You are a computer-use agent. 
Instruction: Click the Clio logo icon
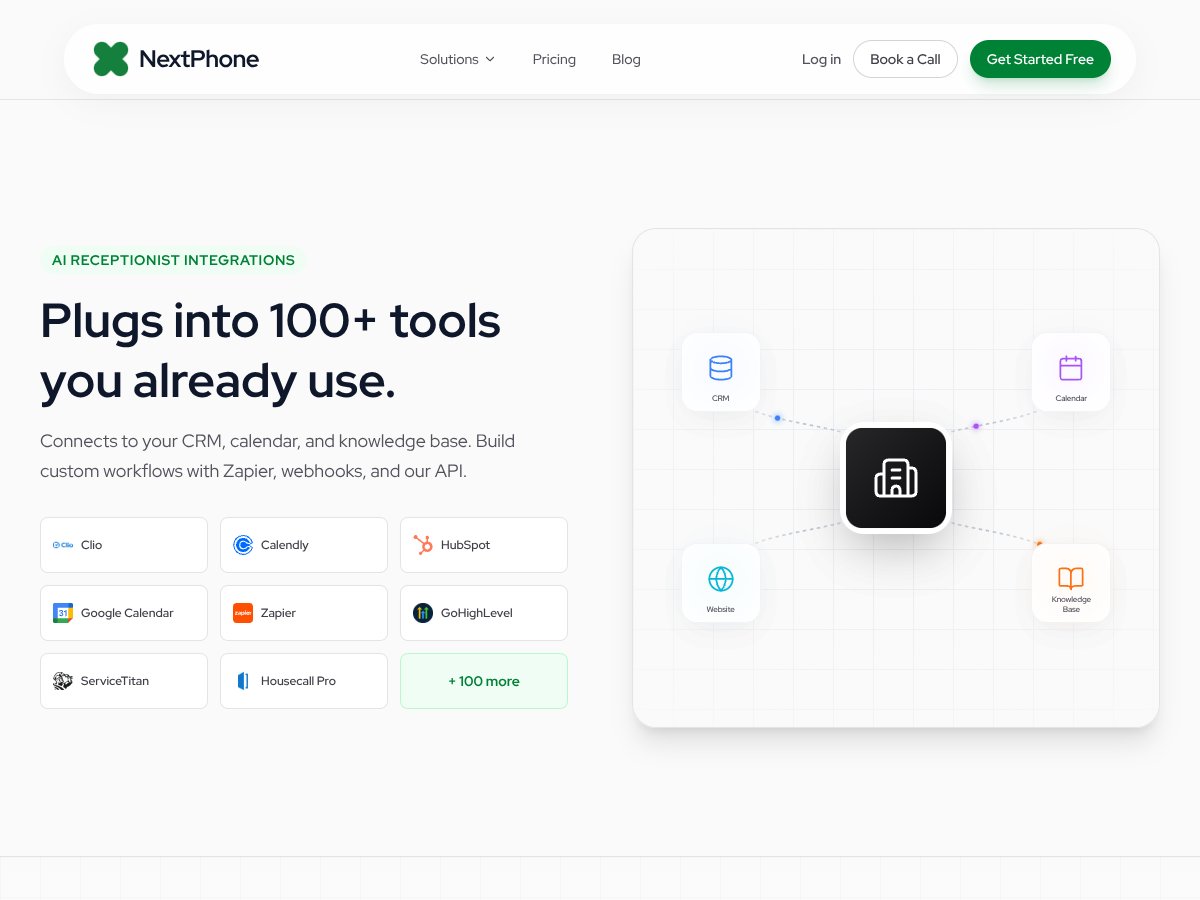(63, 545)
